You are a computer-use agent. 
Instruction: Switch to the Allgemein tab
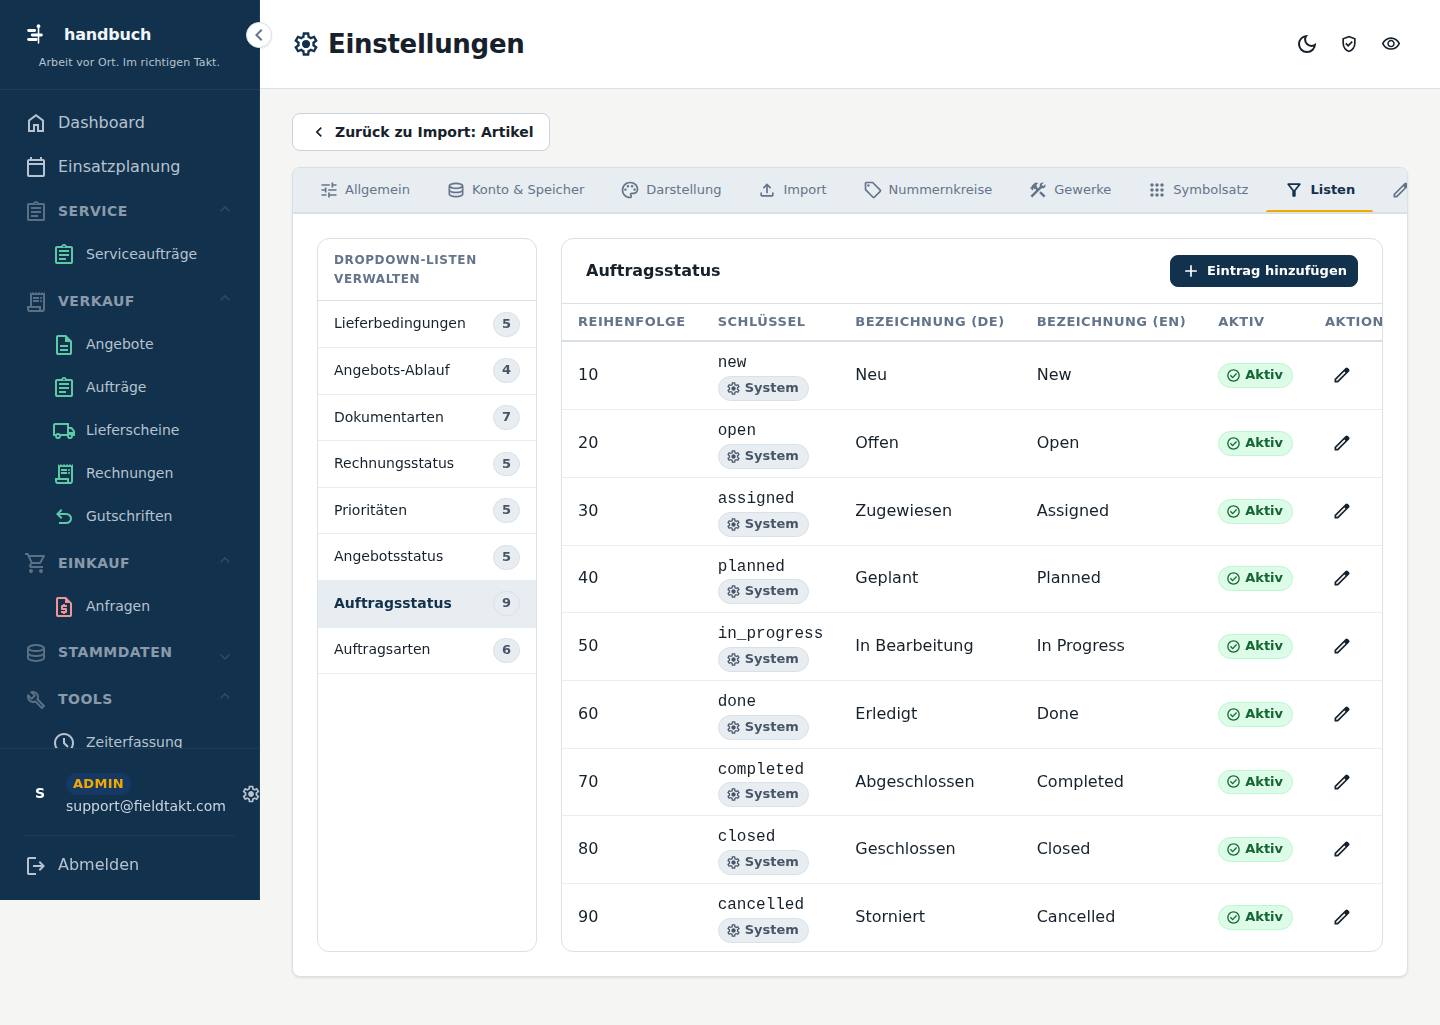pos(365,190)
